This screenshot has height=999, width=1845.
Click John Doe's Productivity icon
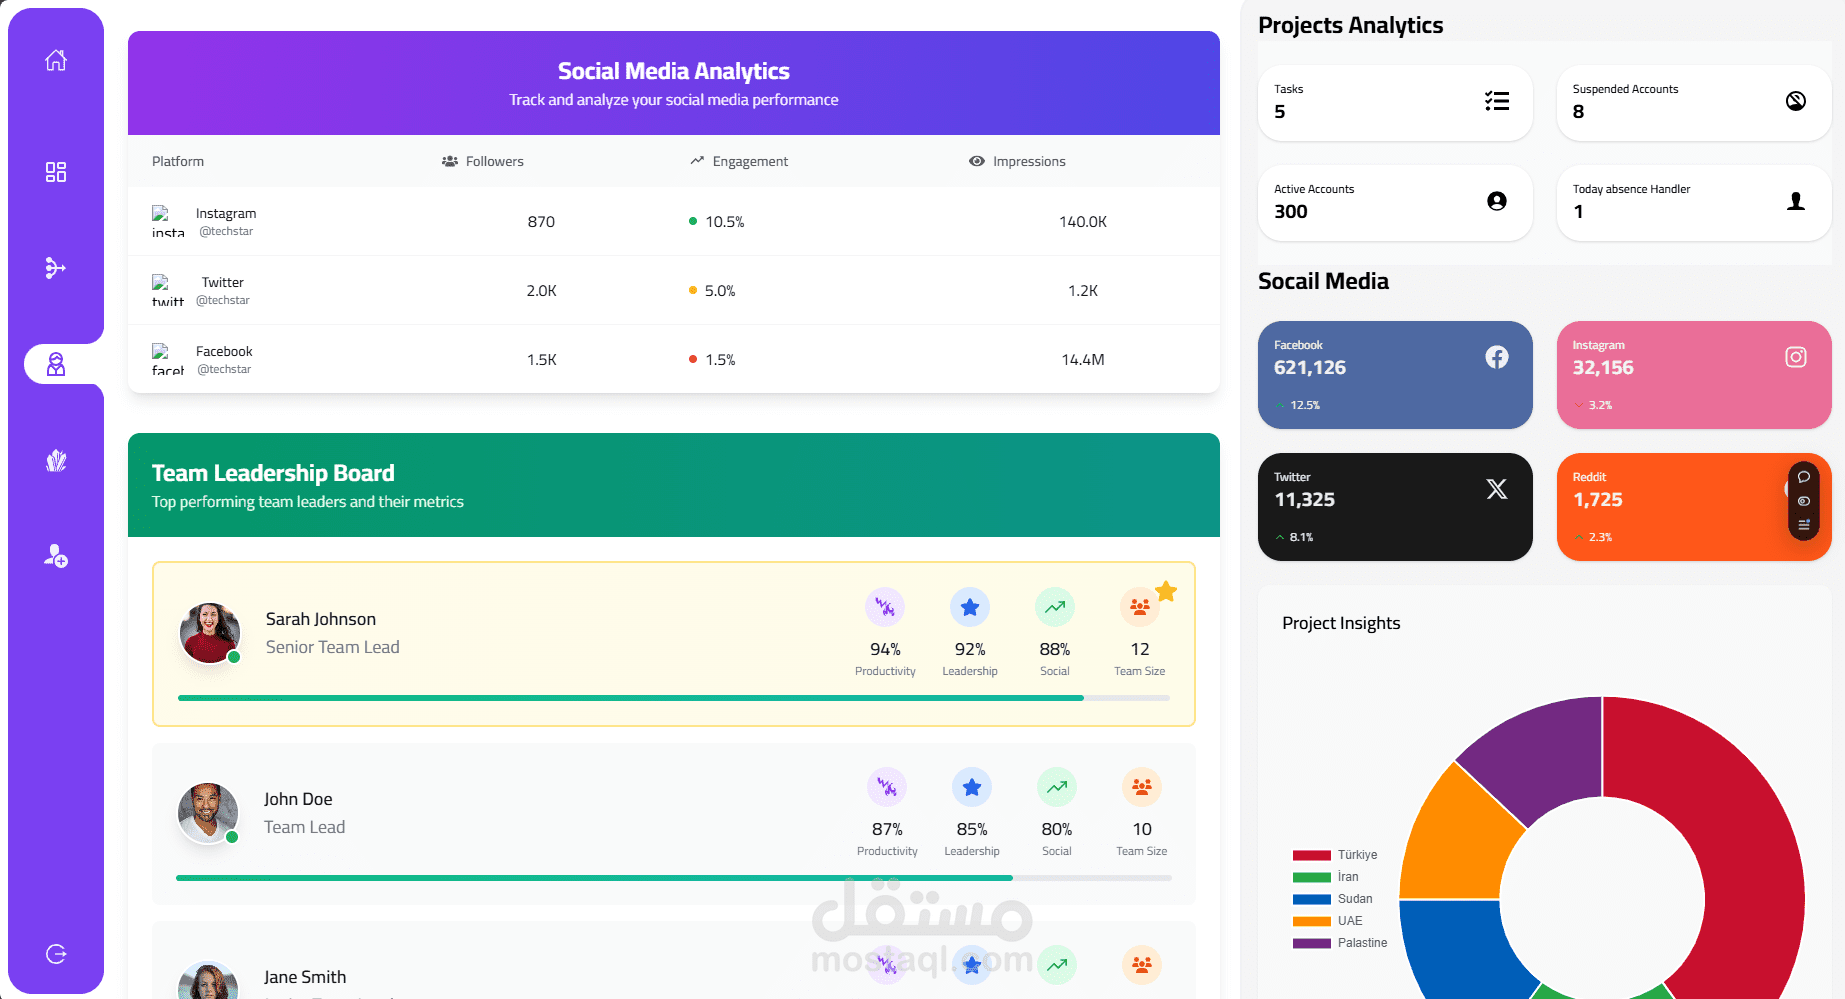(x=887, y=787)
